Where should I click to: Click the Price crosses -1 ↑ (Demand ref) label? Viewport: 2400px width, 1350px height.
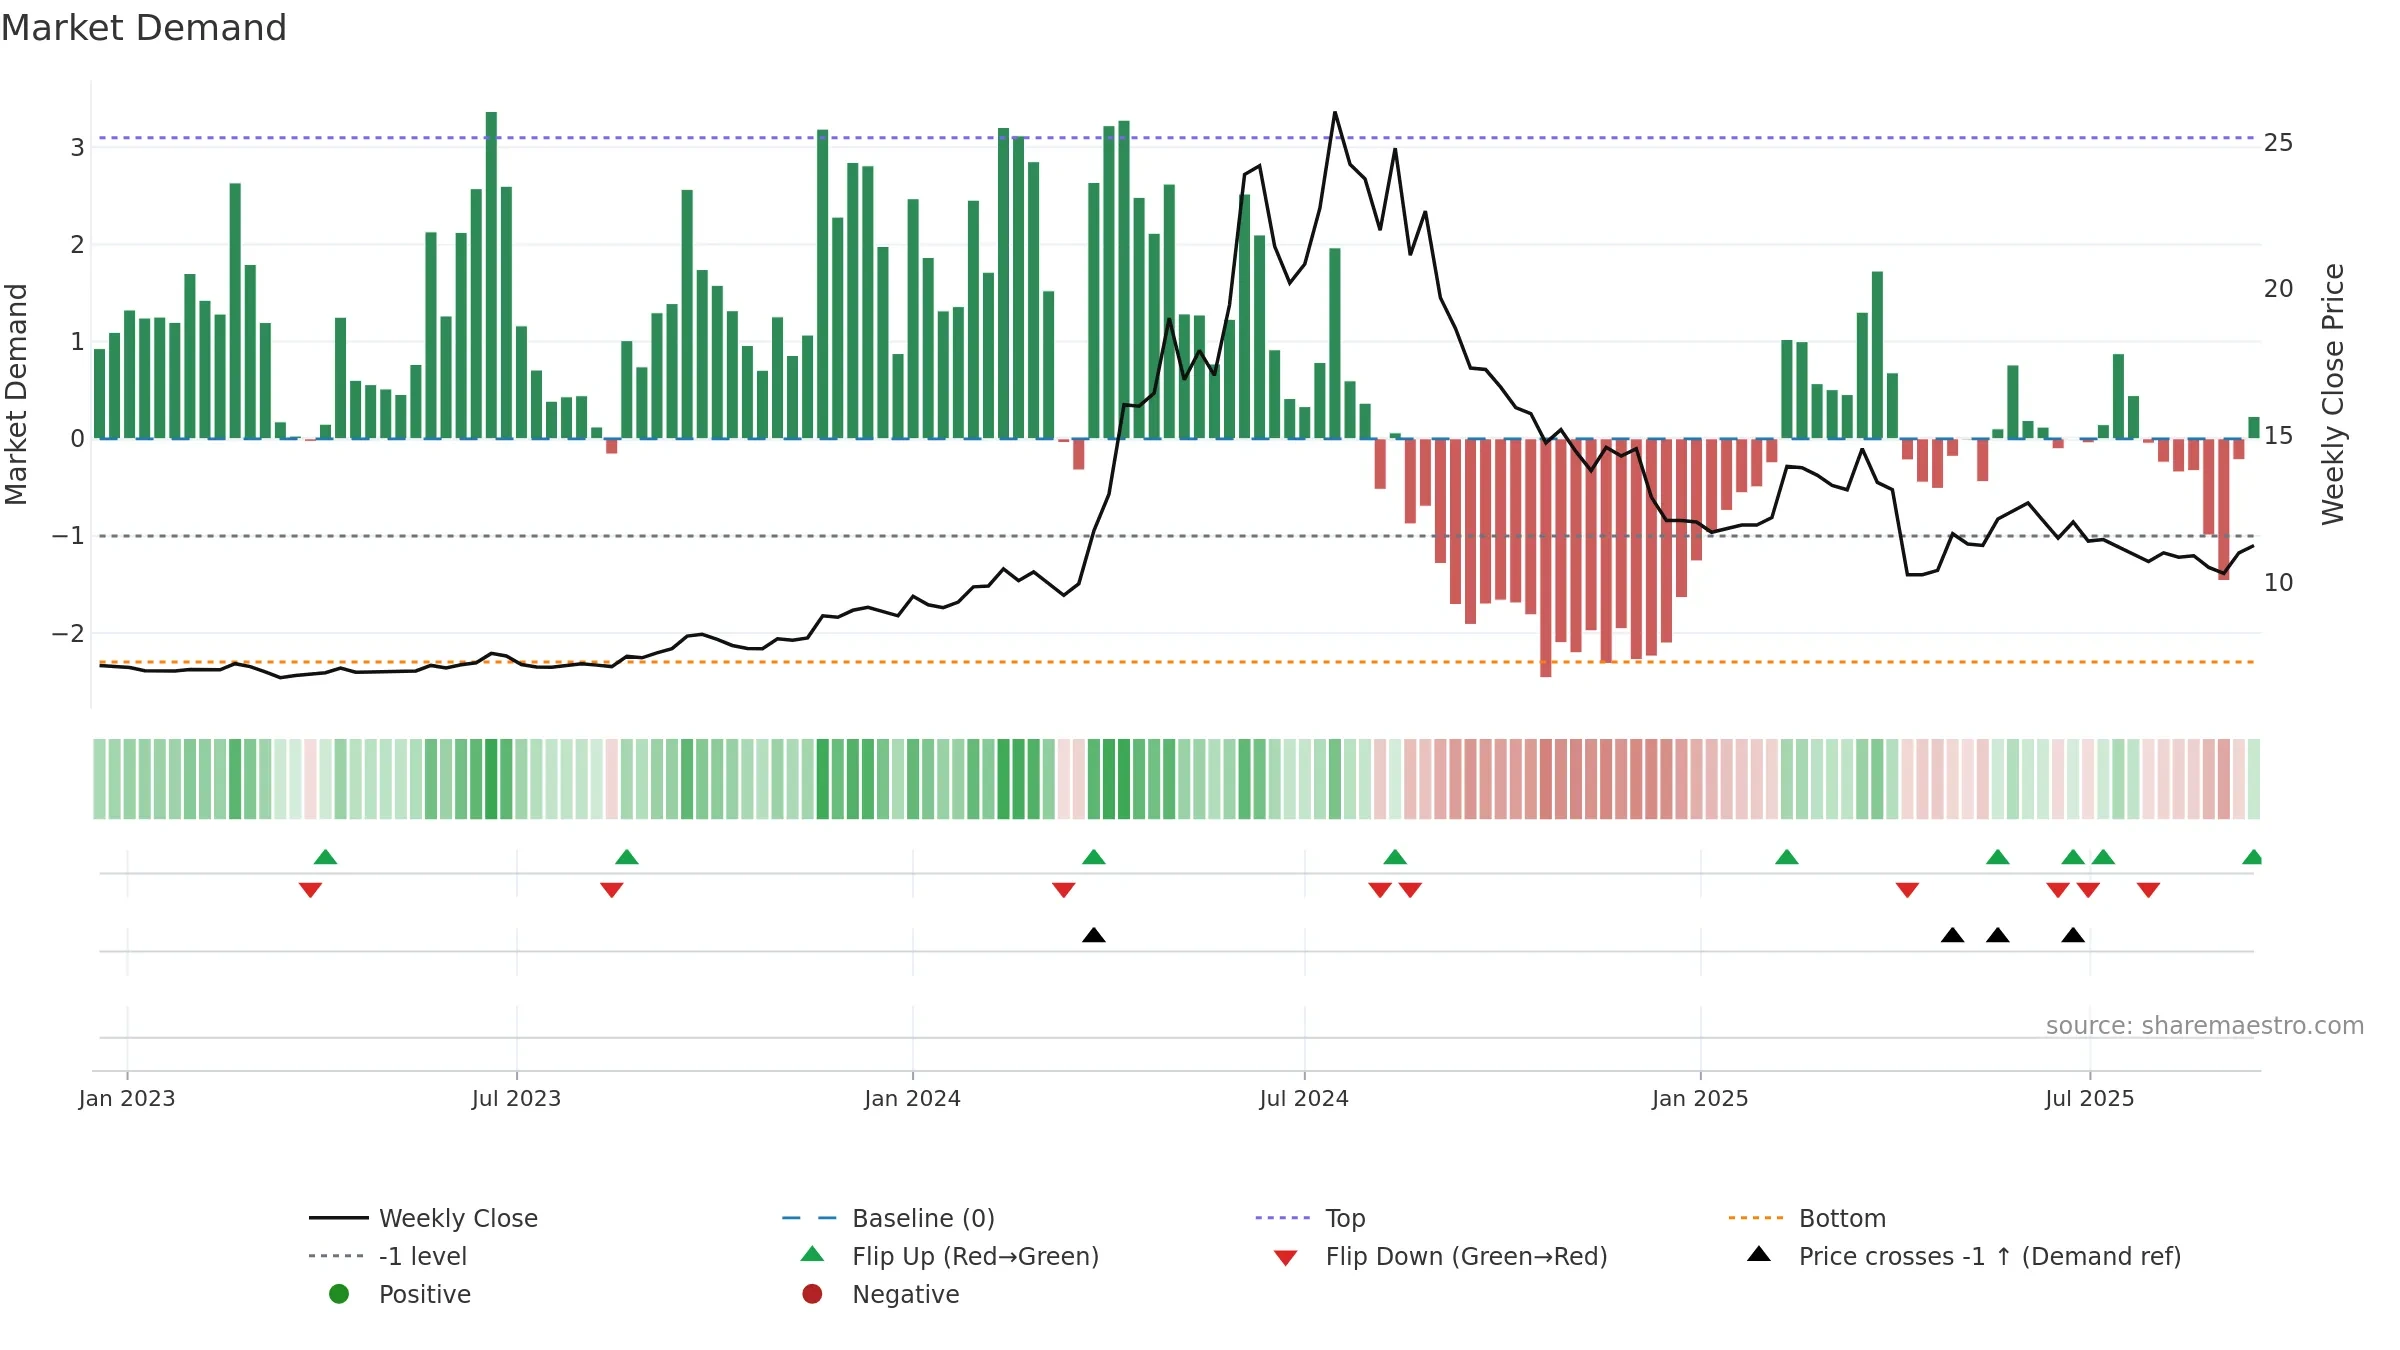pyautogui.click(x=1990, y=1256)
